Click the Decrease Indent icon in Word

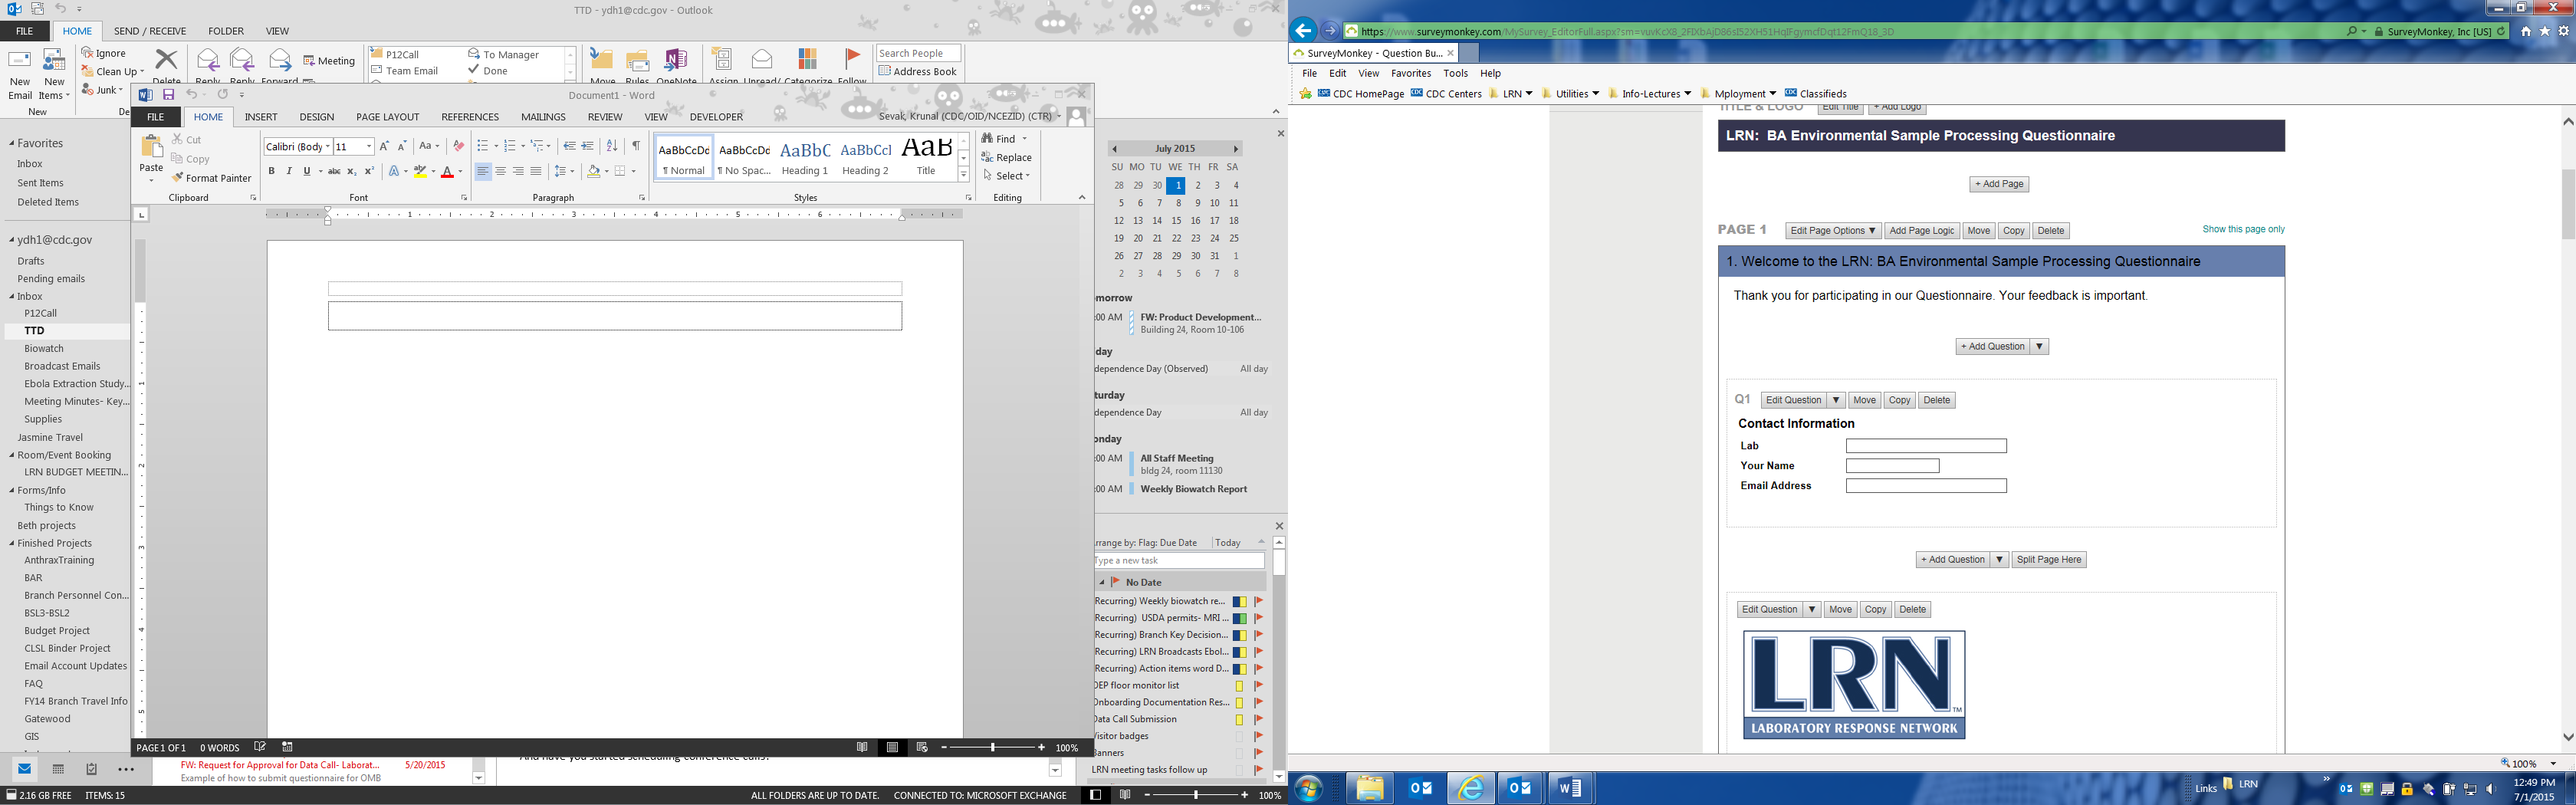coord(570,146)
